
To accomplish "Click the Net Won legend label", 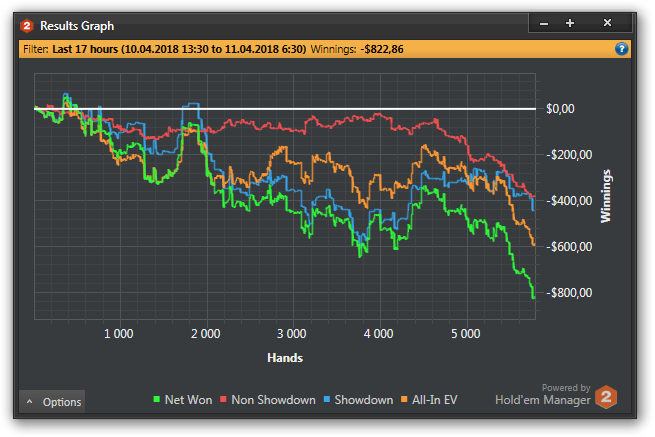I will coord(188,400).
